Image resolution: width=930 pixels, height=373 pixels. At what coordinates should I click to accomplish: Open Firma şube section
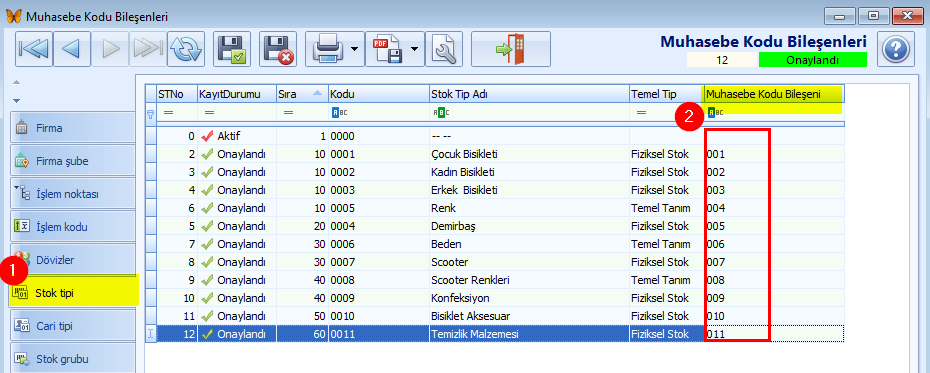click(72, 161)
